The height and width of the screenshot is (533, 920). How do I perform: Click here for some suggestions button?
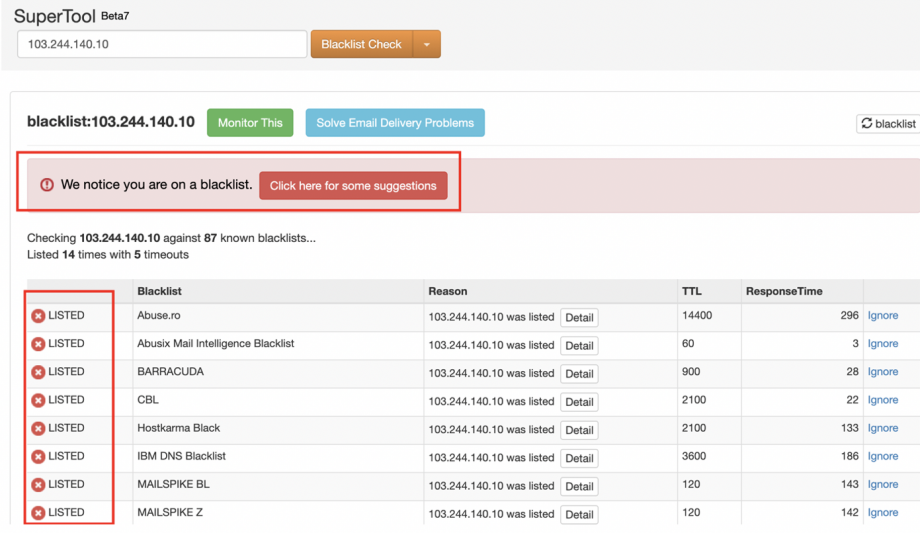(x=353, y=186)
